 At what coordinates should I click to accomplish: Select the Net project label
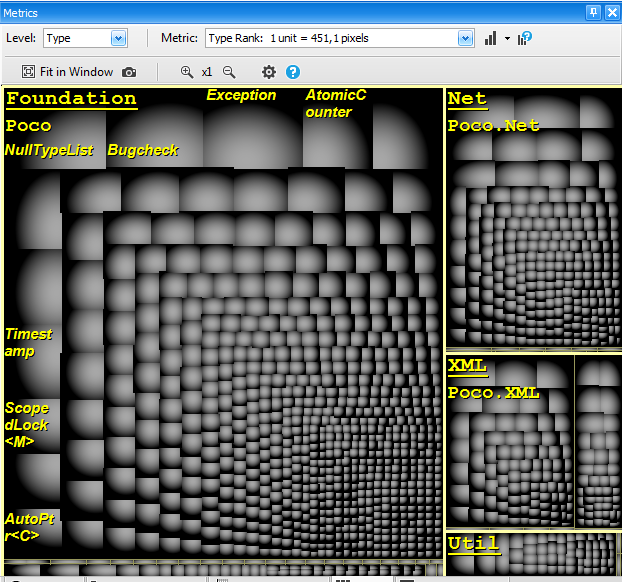tap(467, 99)
